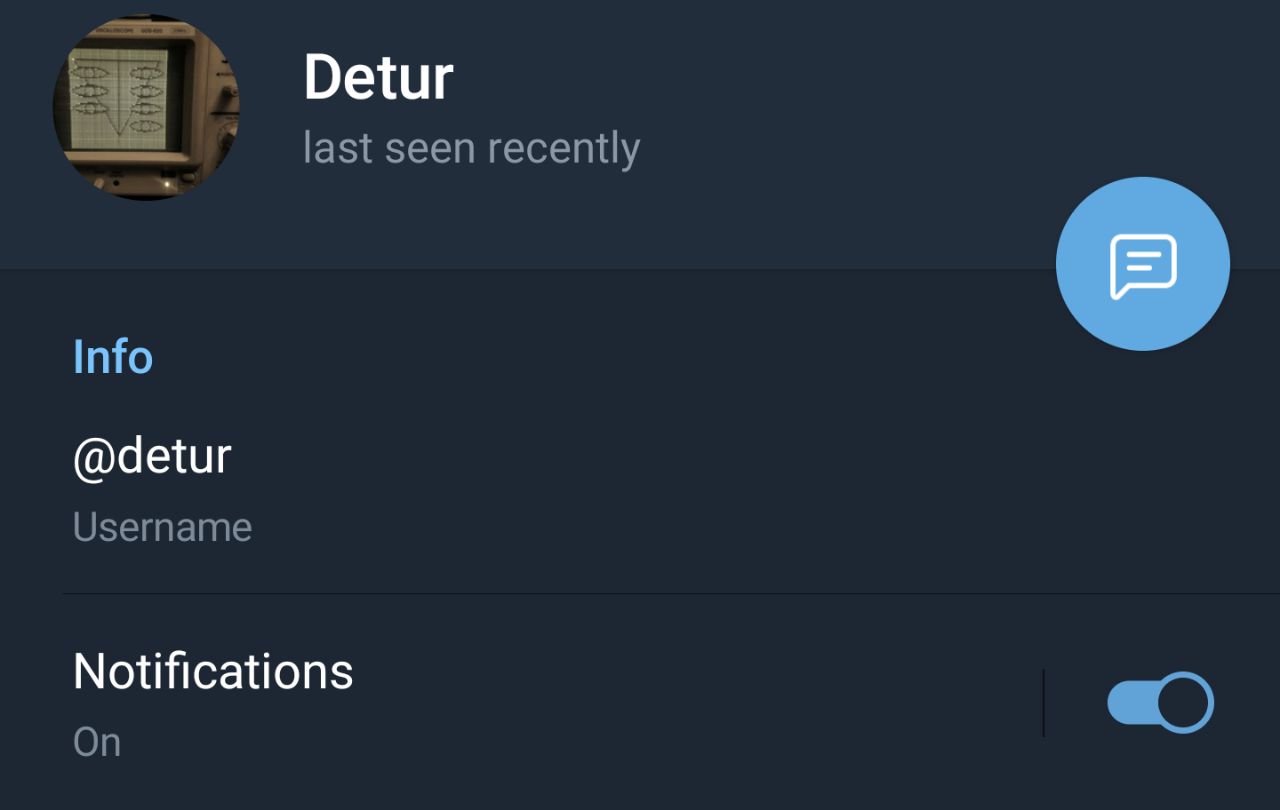Click the vertical divider beside the notification switch
1280x810 pixels.
click(x=1043, y=703)
